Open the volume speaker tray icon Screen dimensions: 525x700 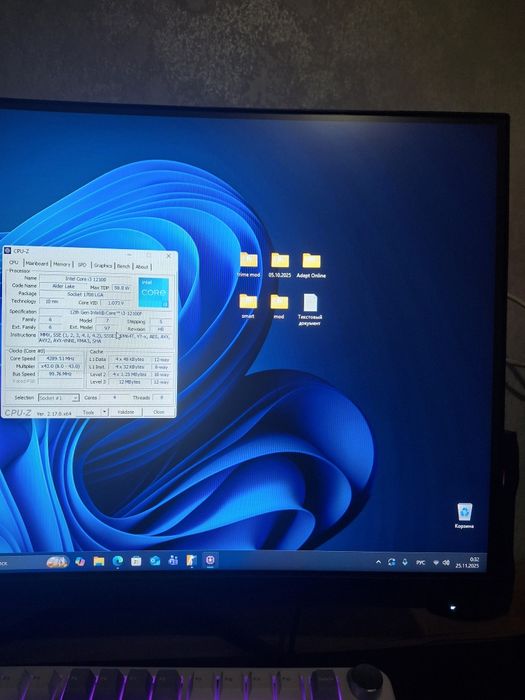(446, 563)
